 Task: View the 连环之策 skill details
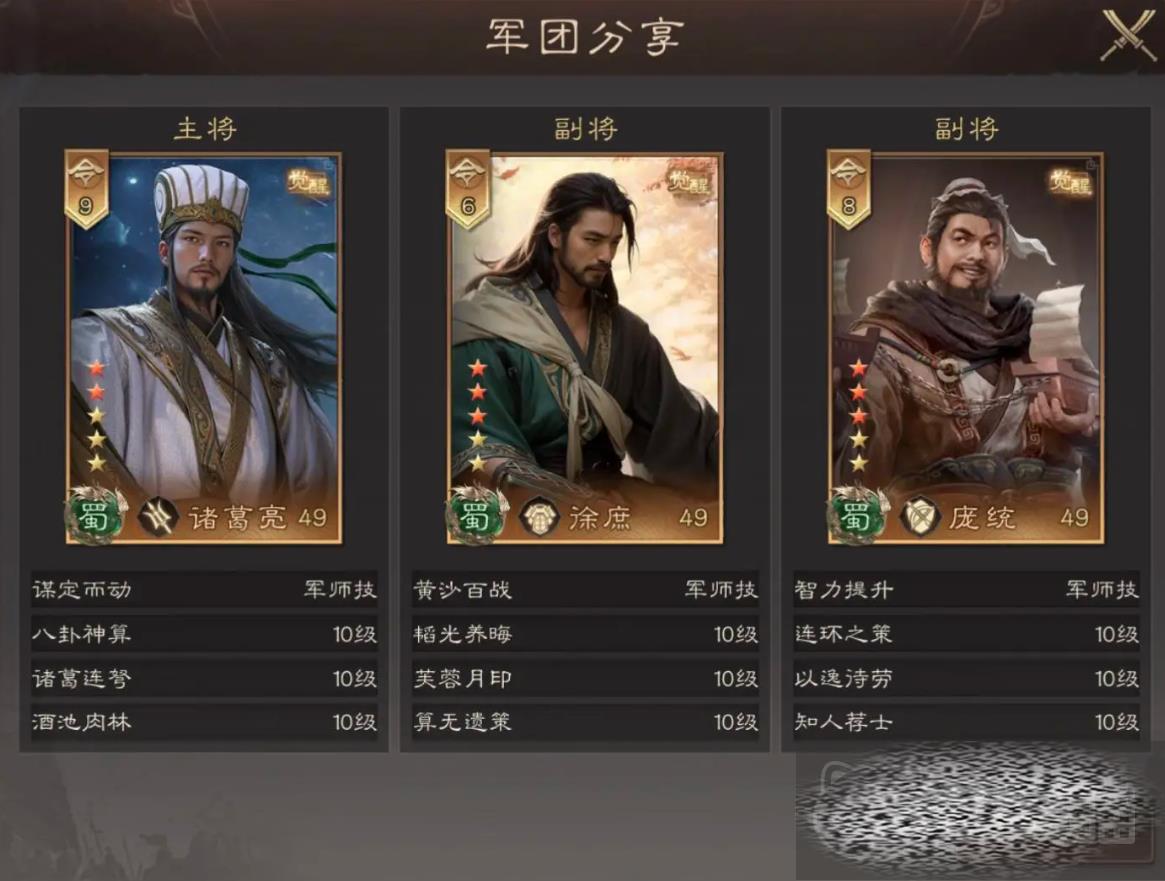coord(966,634)
